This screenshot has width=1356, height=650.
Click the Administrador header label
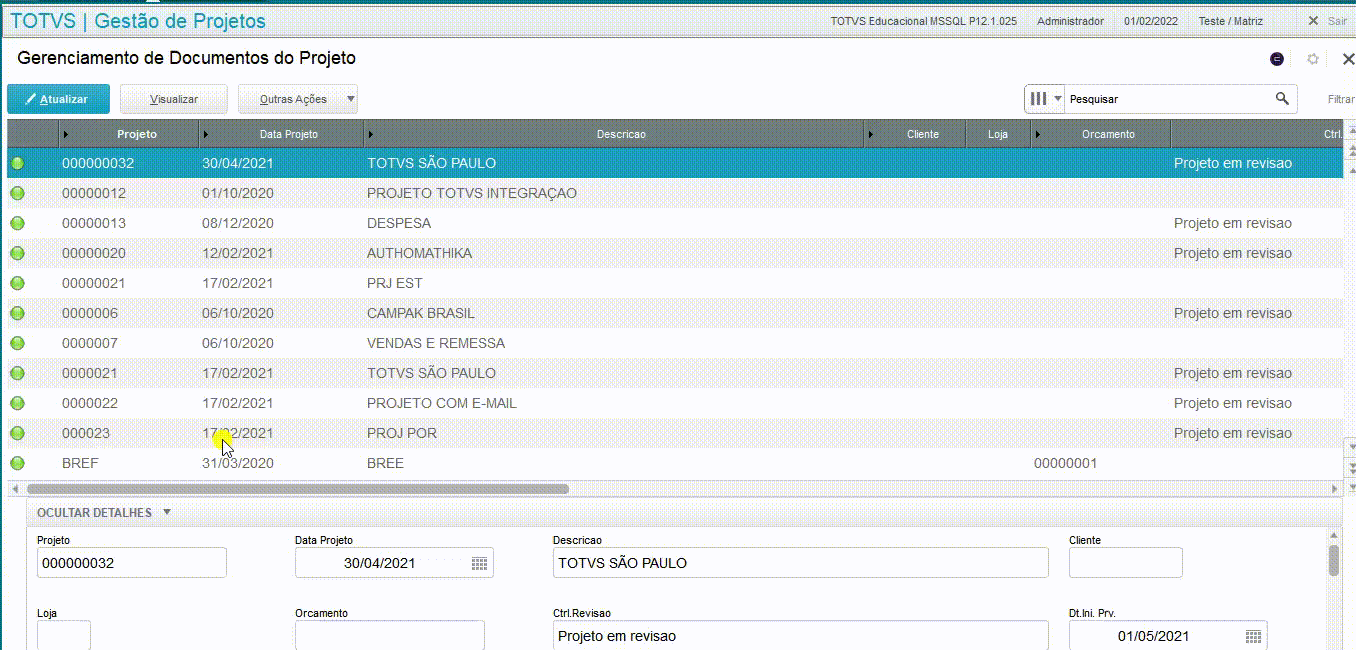point(1070,21)
